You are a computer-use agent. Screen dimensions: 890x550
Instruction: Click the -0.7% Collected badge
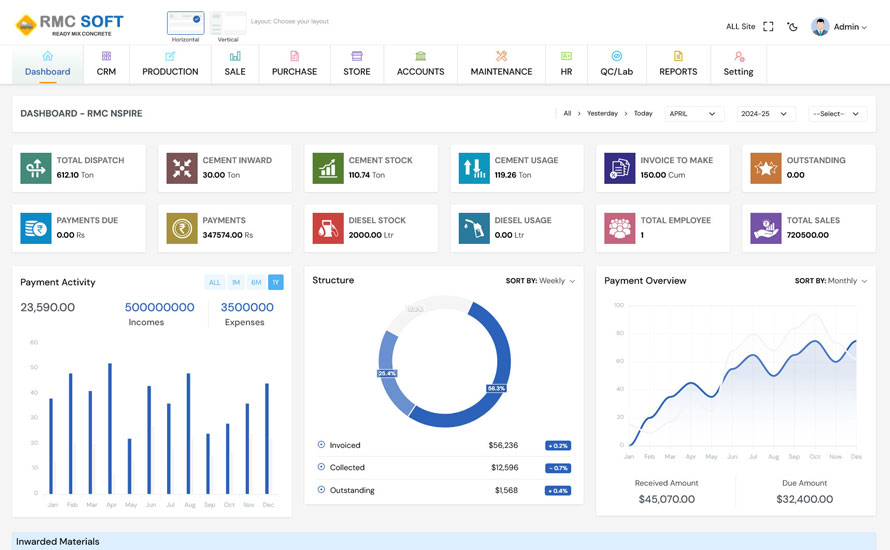click(x=558, y=468)
